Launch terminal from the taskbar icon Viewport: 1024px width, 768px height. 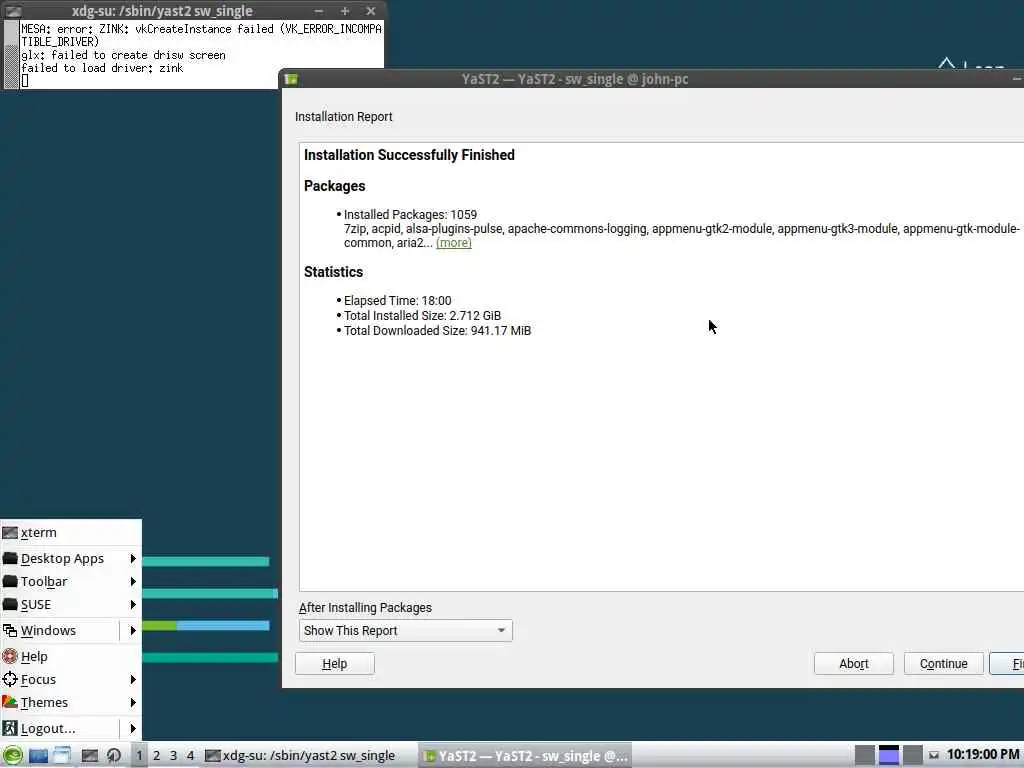pos(89,756)
